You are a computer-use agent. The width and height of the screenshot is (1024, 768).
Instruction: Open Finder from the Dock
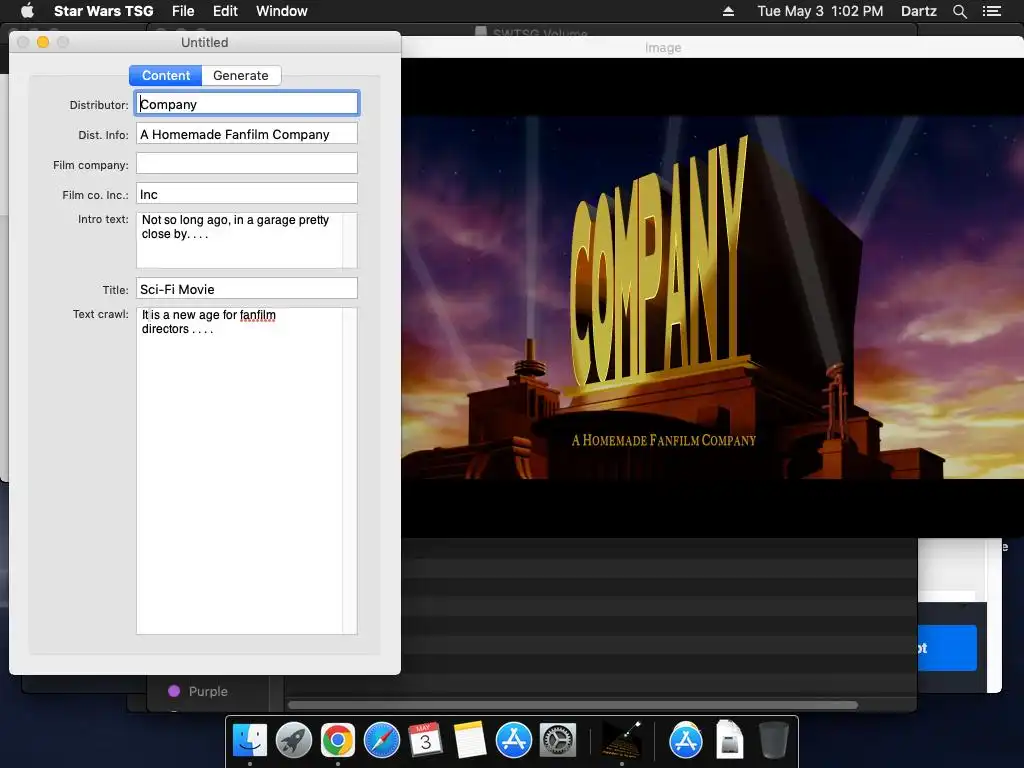[x=249, y=741]
